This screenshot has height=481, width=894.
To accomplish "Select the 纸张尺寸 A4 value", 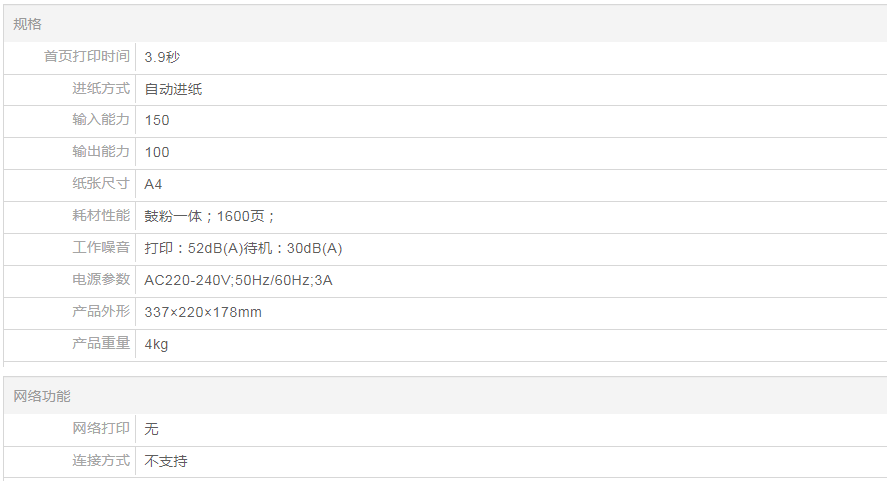I will click(x=153, y=184).
